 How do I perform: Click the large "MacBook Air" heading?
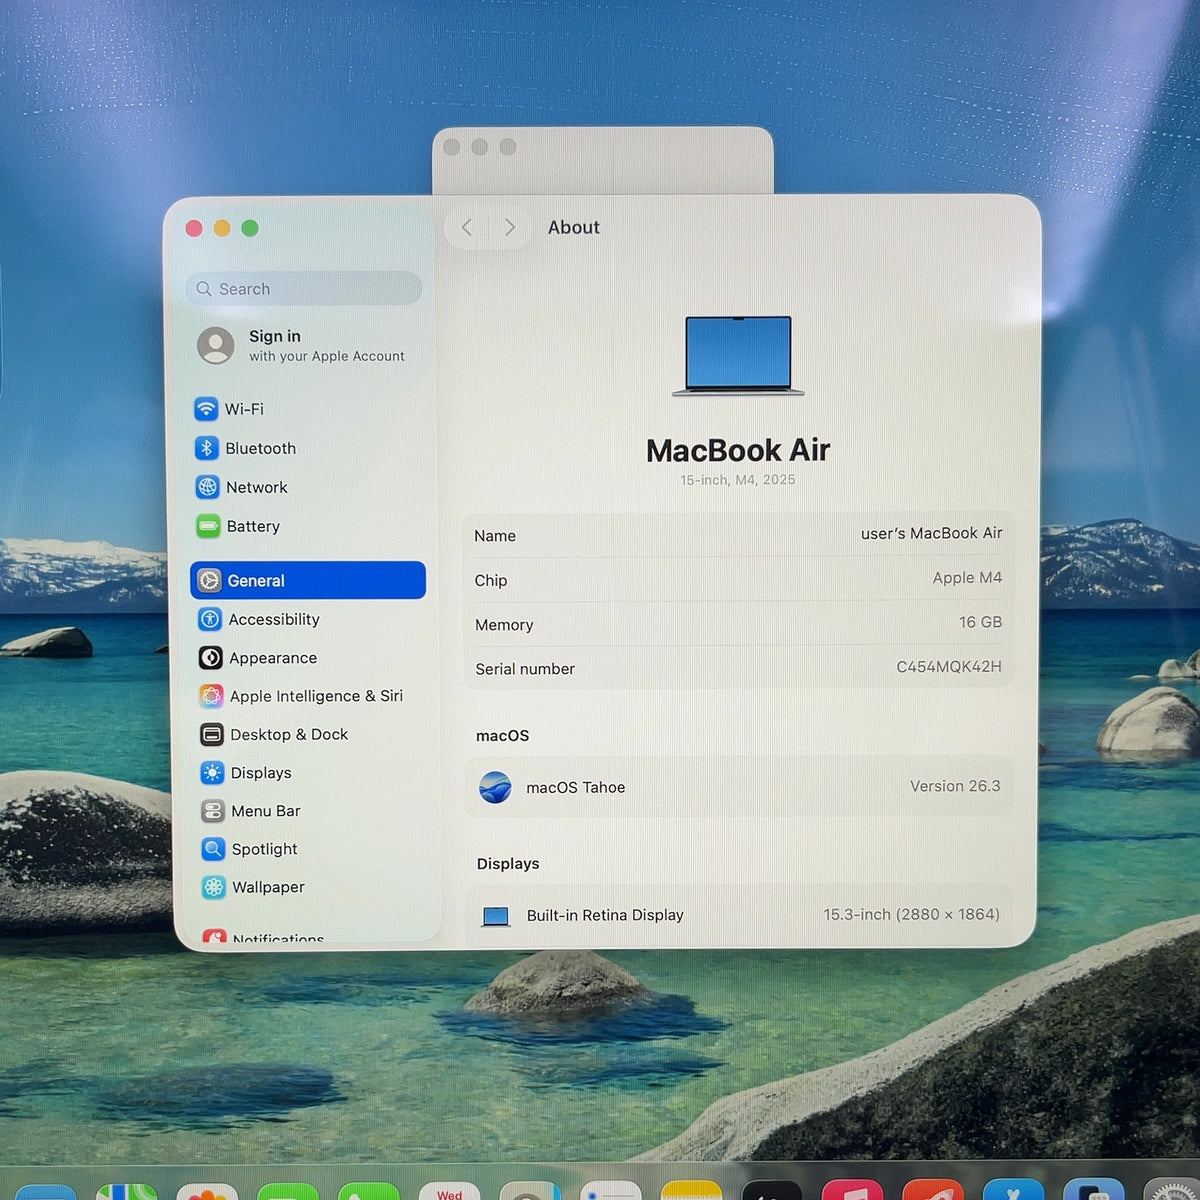(x=738, y=451)
